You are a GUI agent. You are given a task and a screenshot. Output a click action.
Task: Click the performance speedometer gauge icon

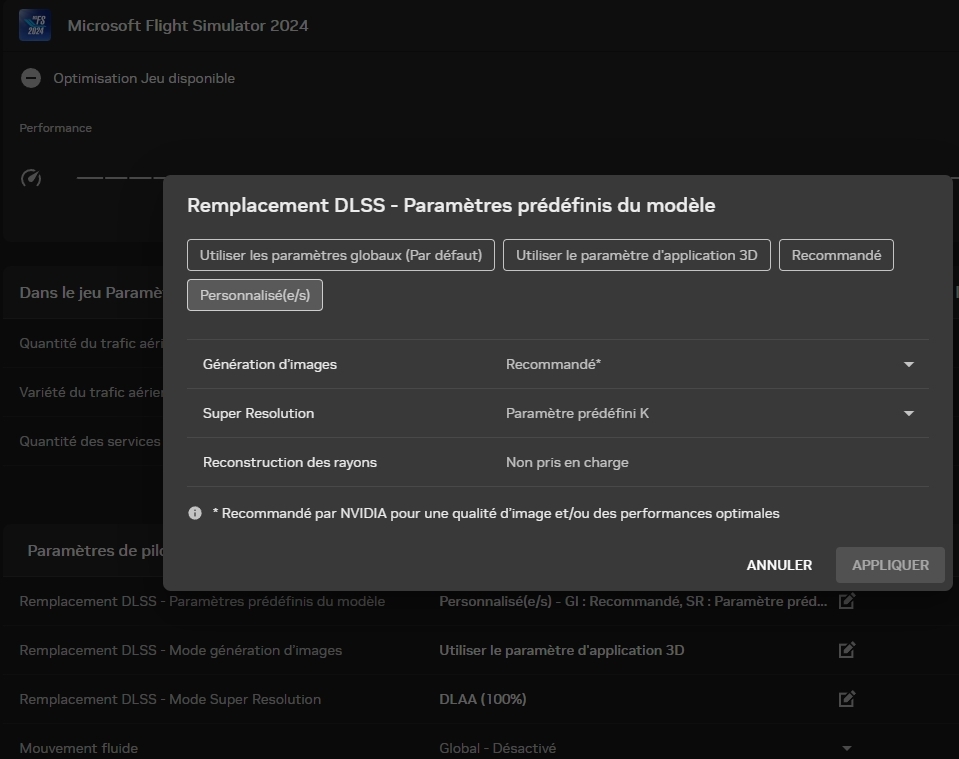click(x=31, y=178)
